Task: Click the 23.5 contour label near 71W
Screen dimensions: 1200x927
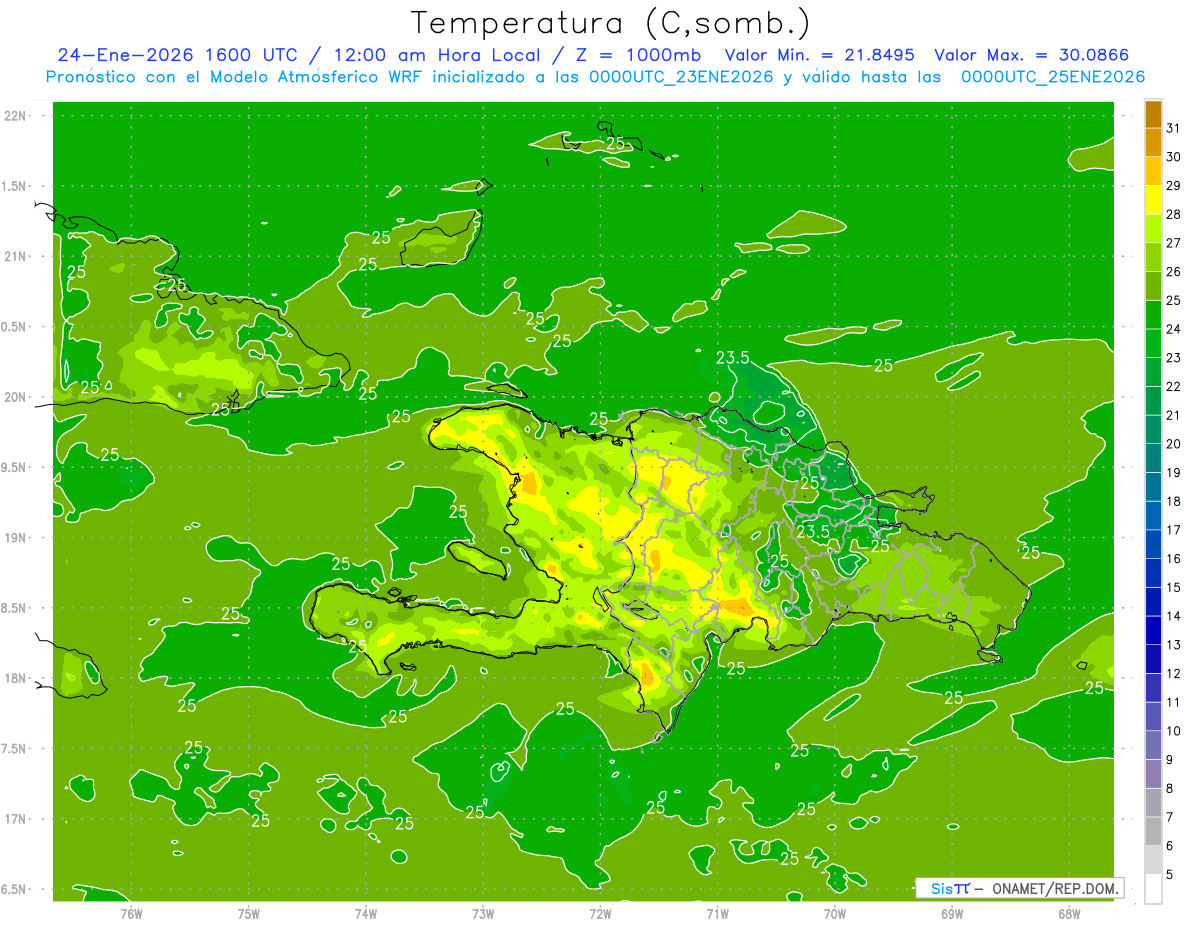Action: pos(733,357)
